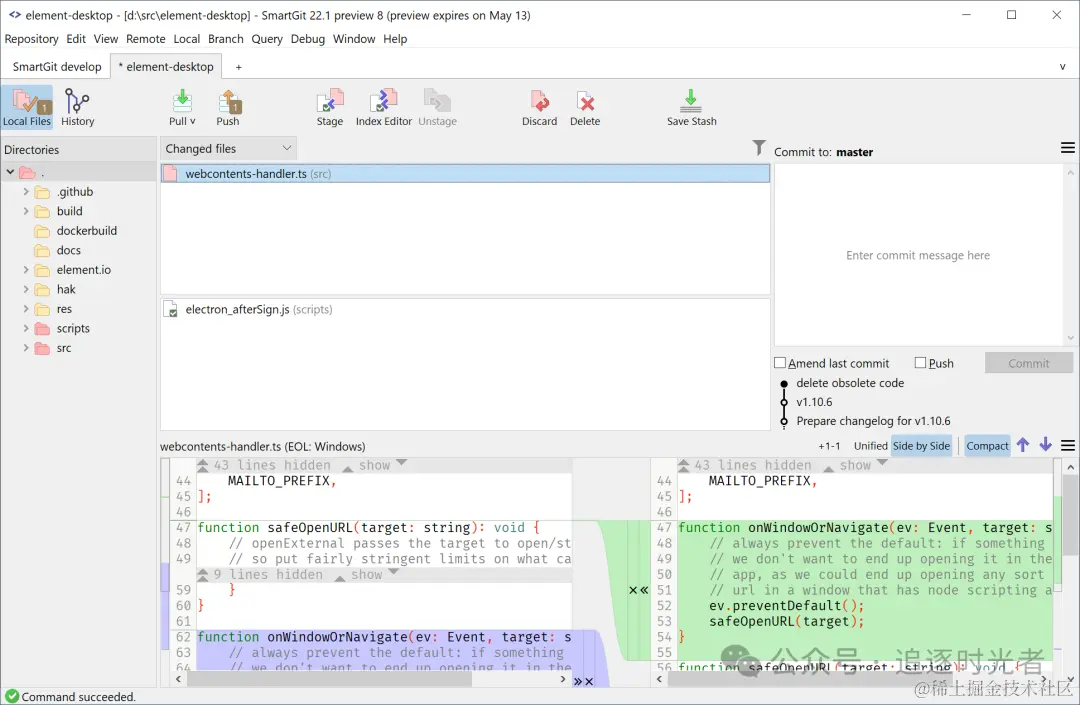The width and height of the screenshot is (1080, 705).
Task: Toggle Compact diff display
Action: coord(987,445)
